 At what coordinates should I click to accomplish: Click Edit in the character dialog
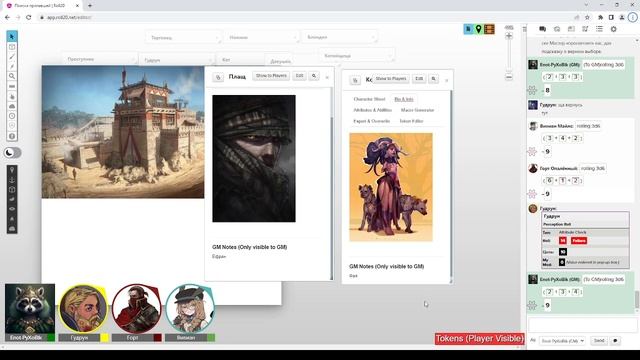click(419, 79)
